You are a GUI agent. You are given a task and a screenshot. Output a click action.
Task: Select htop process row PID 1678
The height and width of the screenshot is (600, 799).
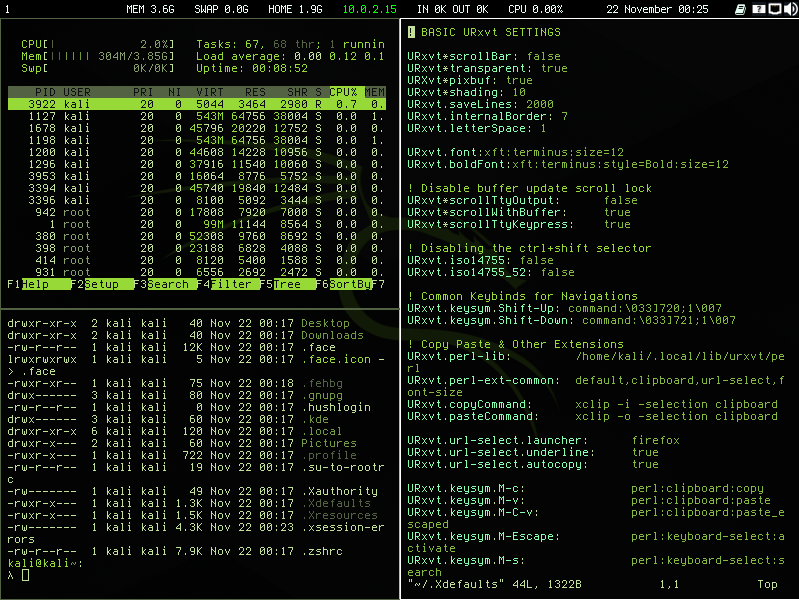[x=197, y=128]
